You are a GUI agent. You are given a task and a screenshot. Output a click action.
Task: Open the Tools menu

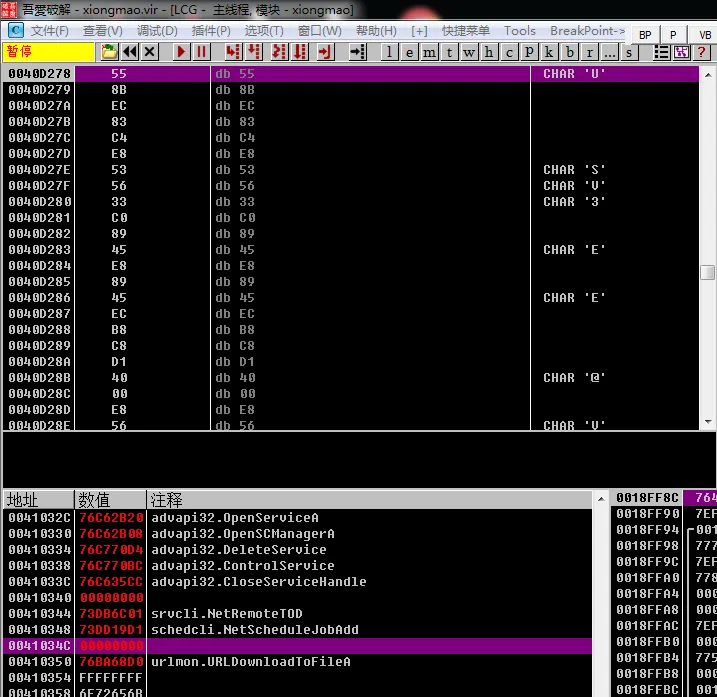point(520,31)
